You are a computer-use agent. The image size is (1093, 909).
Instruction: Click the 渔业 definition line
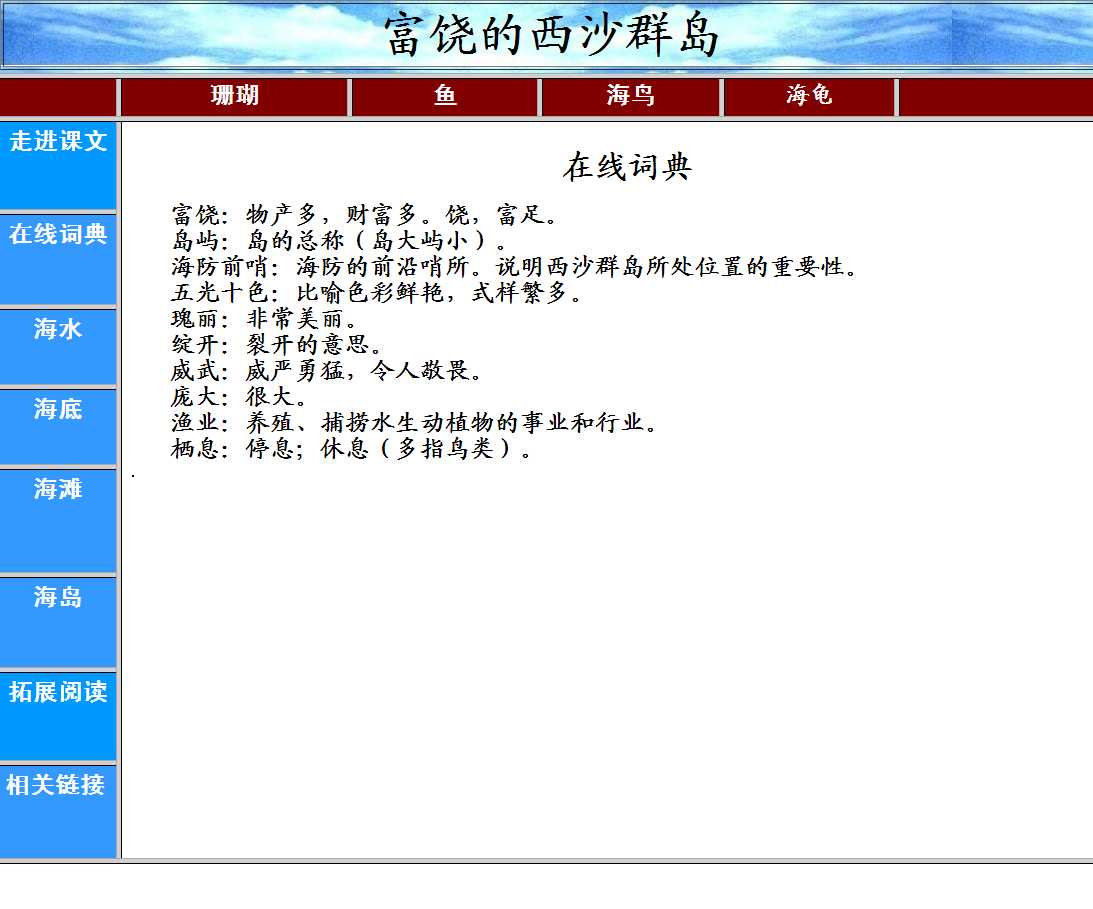coord(414,423)
